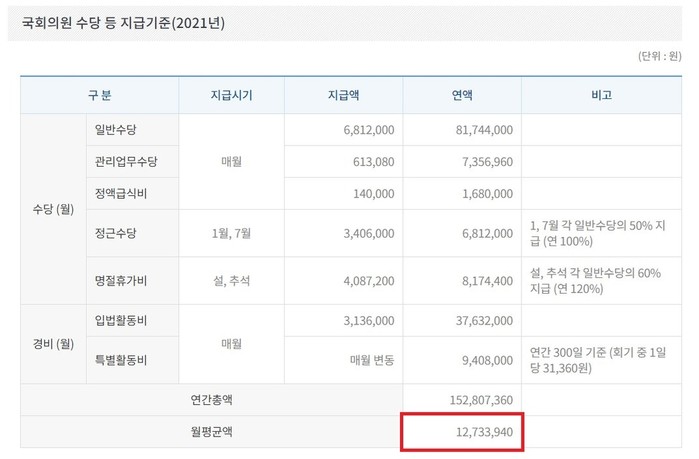Select the 정액급식비 row label
The width and height of the screenshot is (699, 459).
[x=120, y=192]
